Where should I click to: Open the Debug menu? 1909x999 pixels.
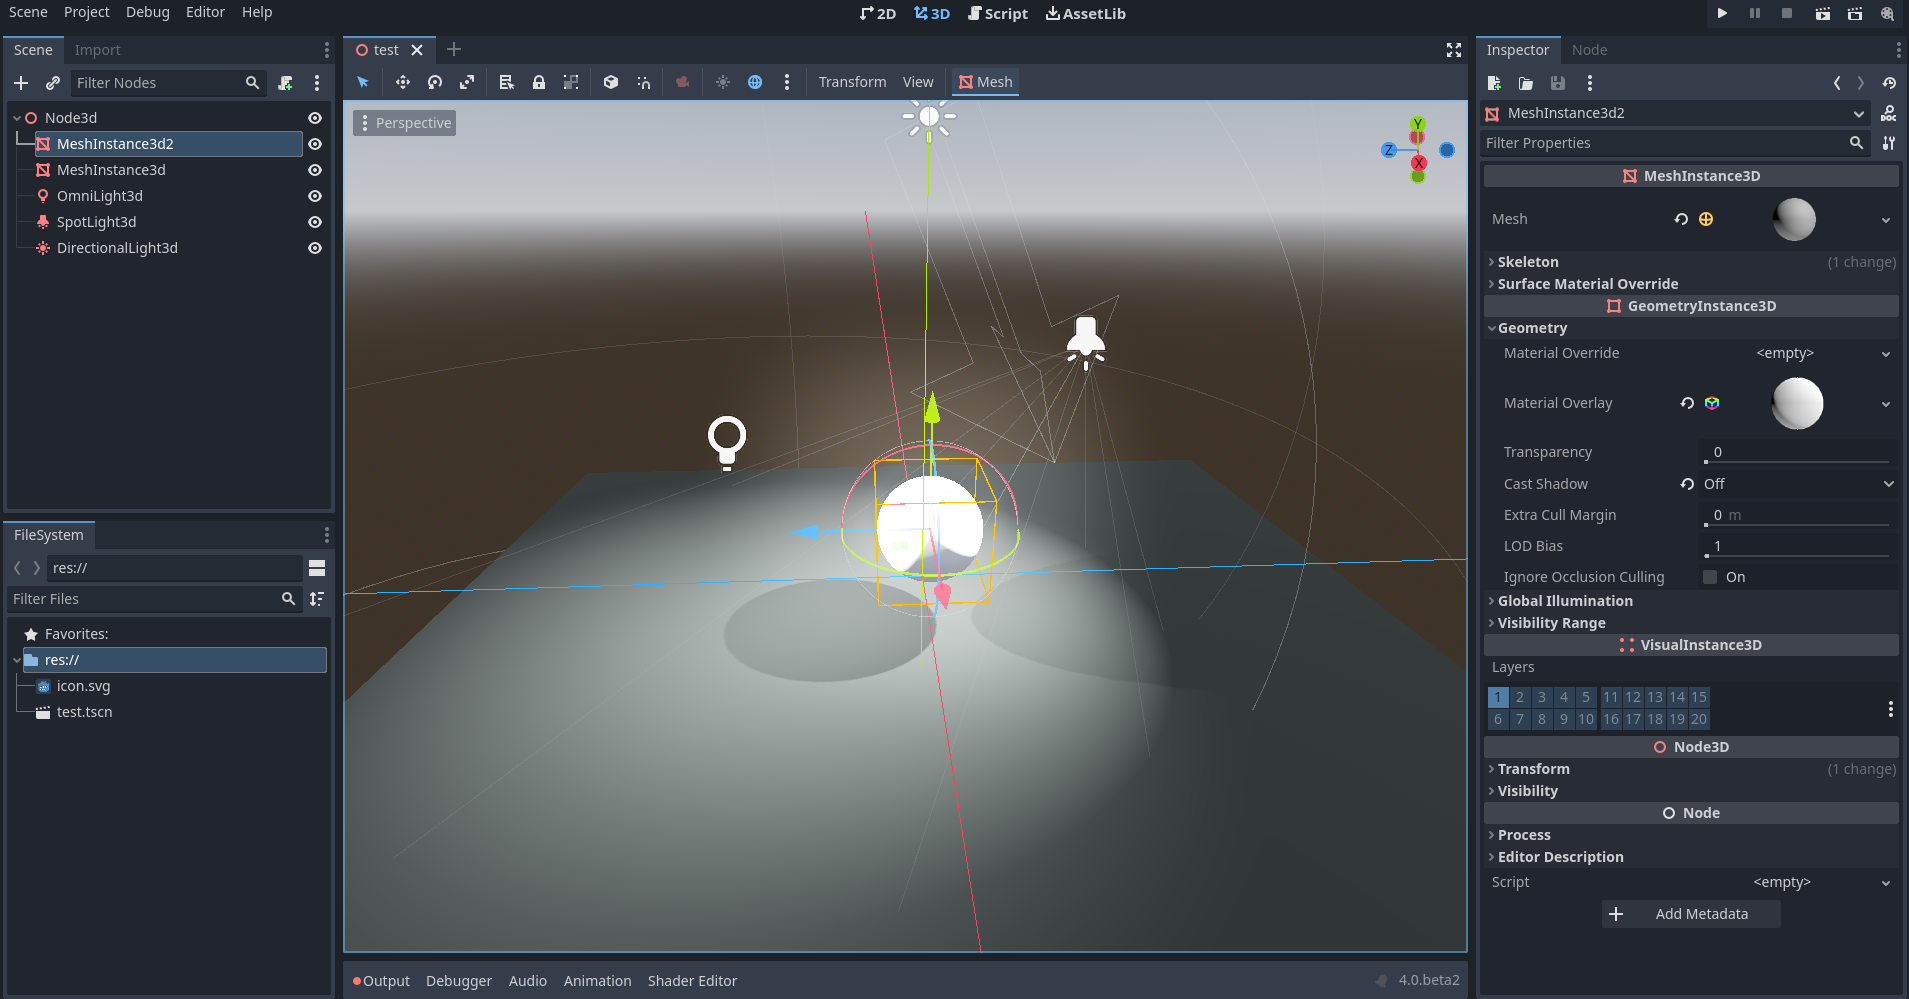click(147, 12)
